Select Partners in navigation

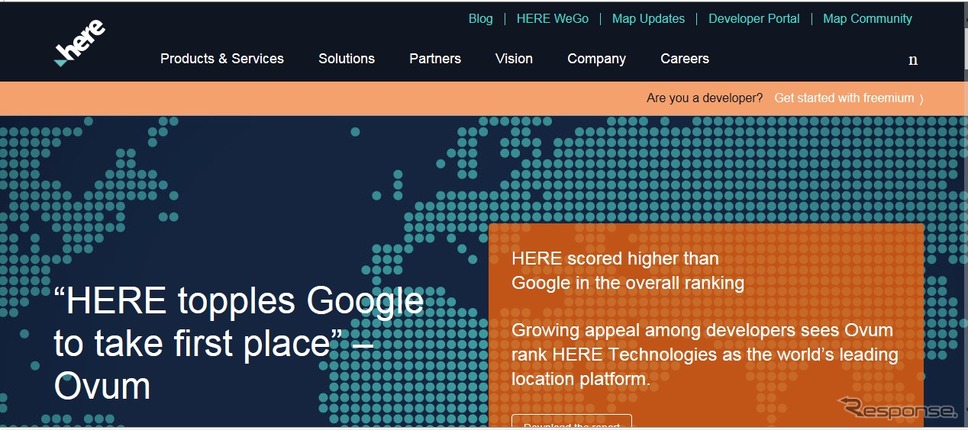point(435,59)
